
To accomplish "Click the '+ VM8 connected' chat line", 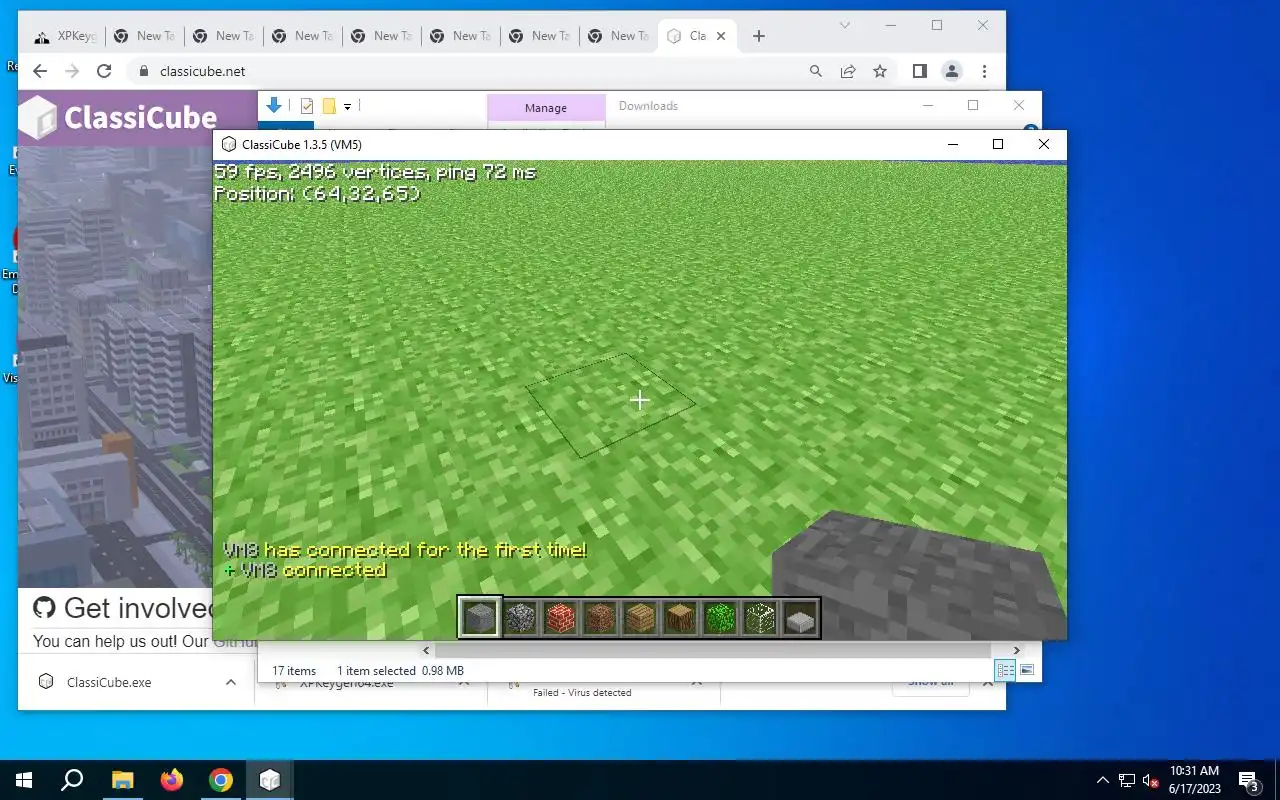I will click(304, 570).
